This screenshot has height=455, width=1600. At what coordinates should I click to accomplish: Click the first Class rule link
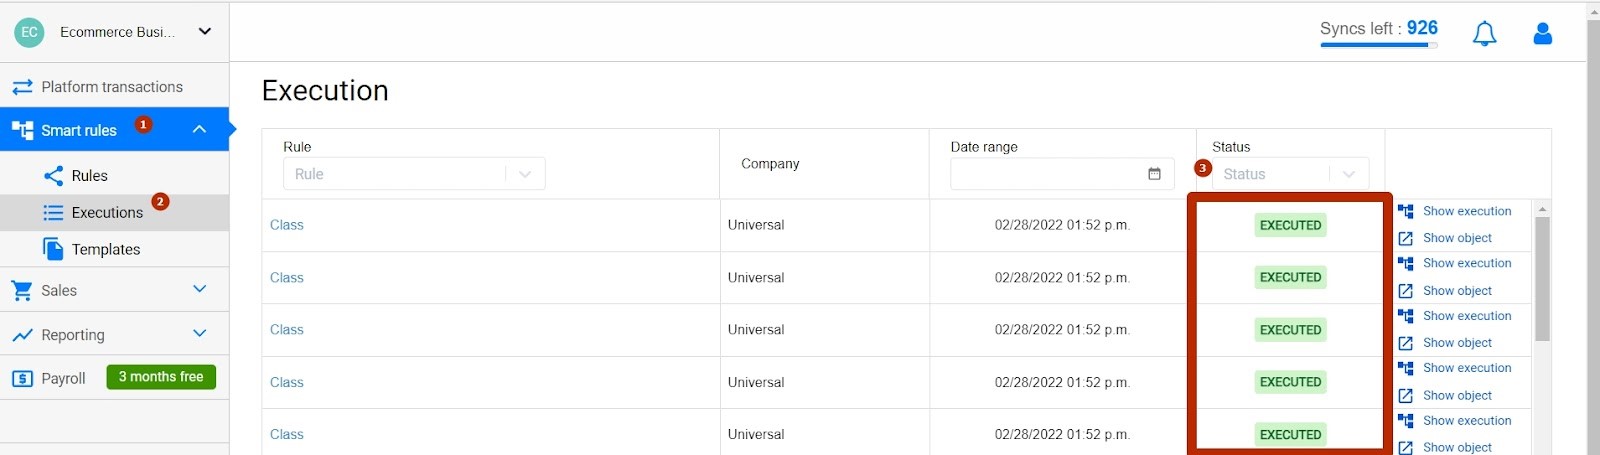(287, 225)
